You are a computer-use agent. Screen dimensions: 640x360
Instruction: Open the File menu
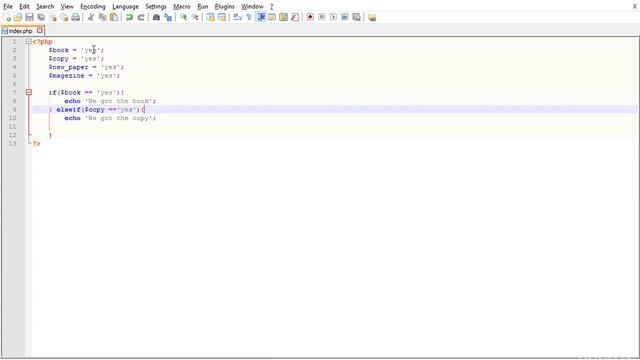click(x=8, y=7)
